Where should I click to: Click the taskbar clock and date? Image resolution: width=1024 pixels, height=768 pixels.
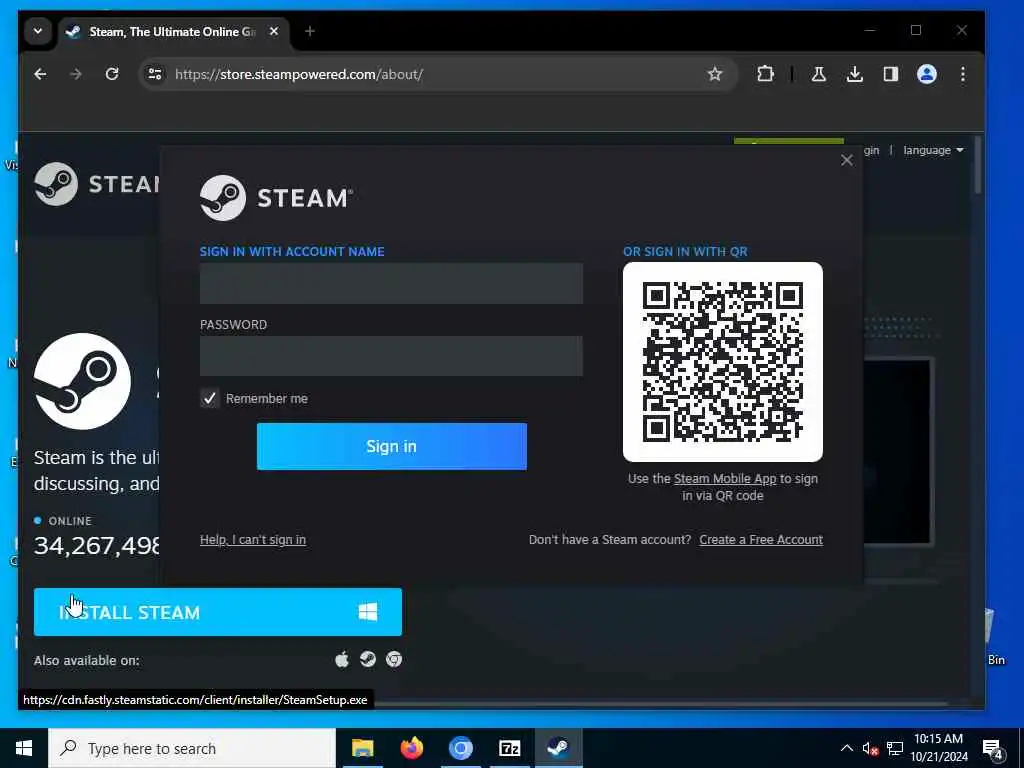coord(938,748)
